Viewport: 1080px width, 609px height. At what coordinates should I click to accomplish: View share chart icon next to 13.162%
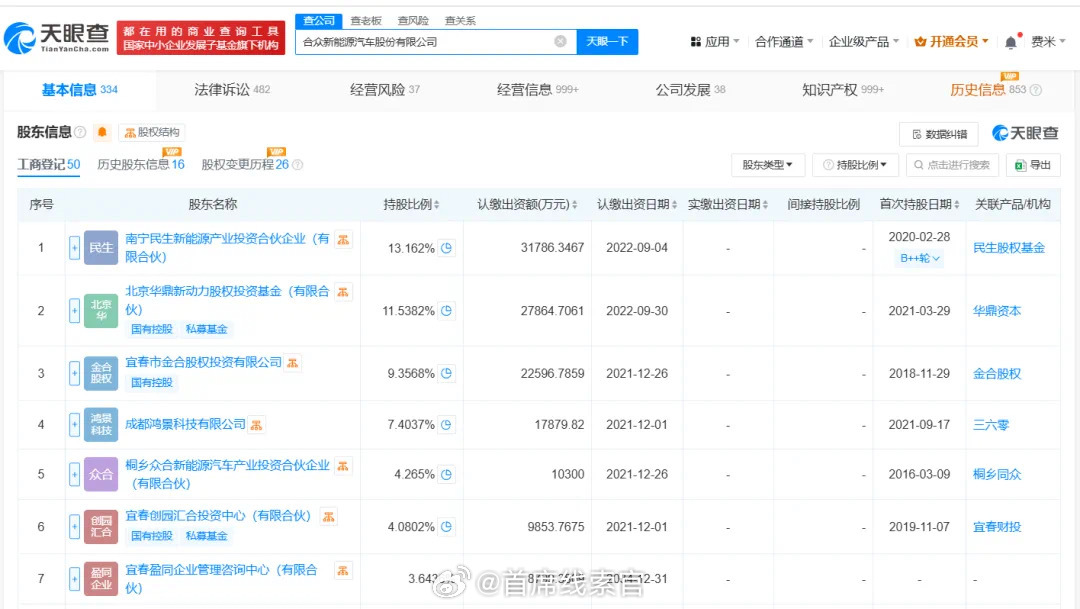point(446,248)
